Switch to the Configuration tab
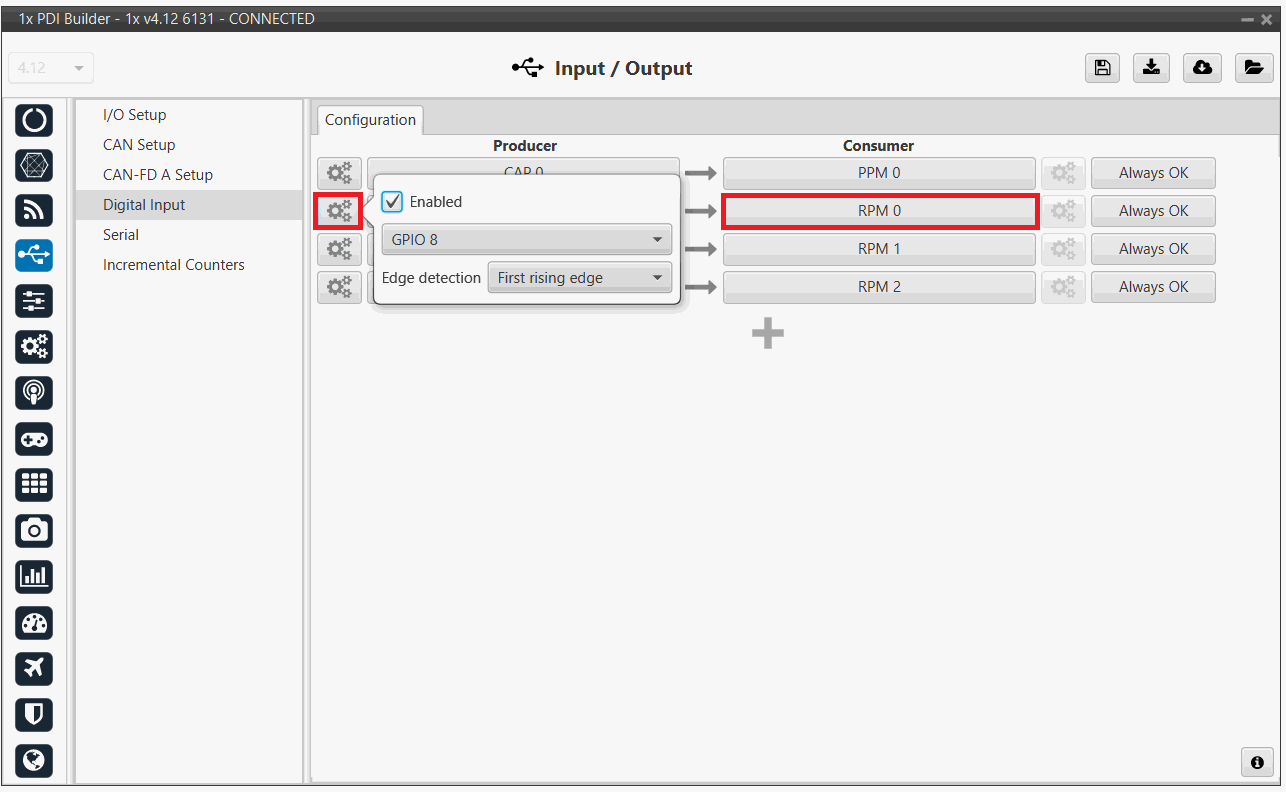Screen dimensions: 1286x792 pyautogui.click(x=370, y=120)
